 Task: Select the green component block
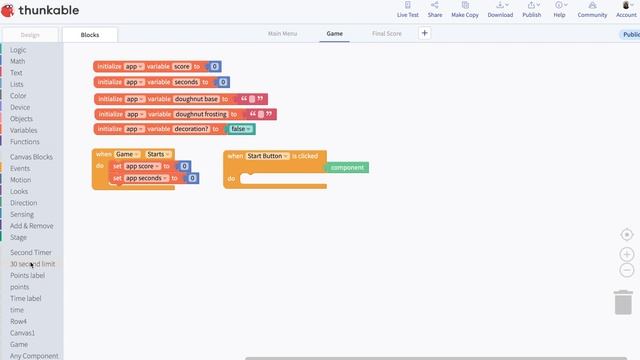click(347, 167)
